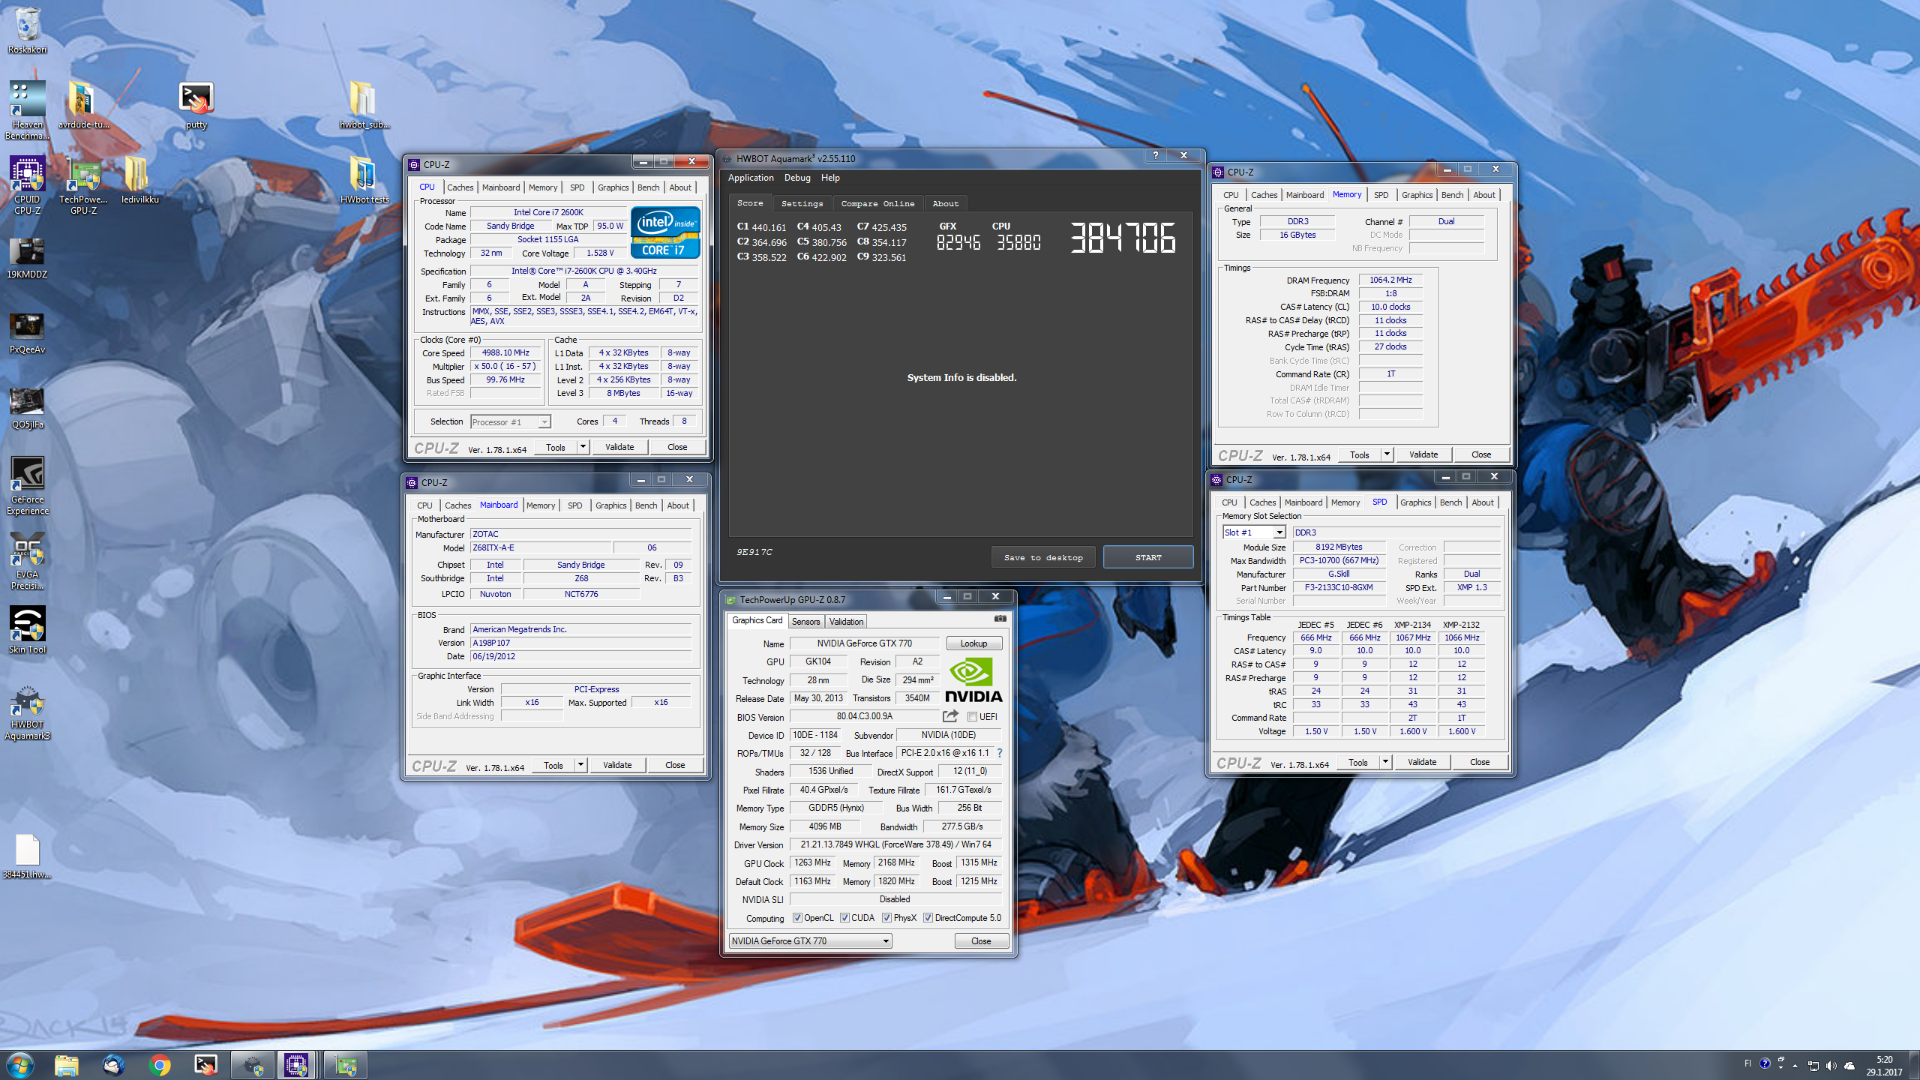Image resolution: width=1920 pixels, height=1080 pixels.
Task: Open the Roskakori recycle bin desktop icon
Action: (27, 30)
